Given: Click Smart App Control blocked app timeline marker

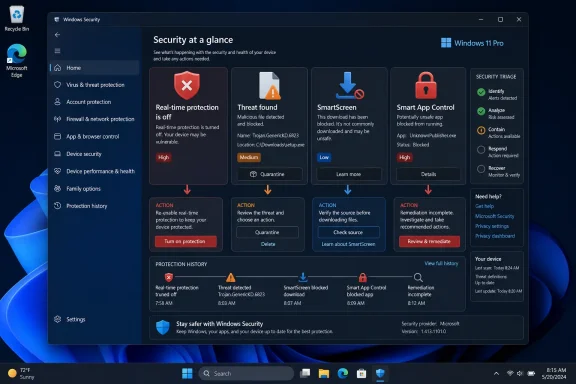Looking at the screenshot, I should [363, 277].
